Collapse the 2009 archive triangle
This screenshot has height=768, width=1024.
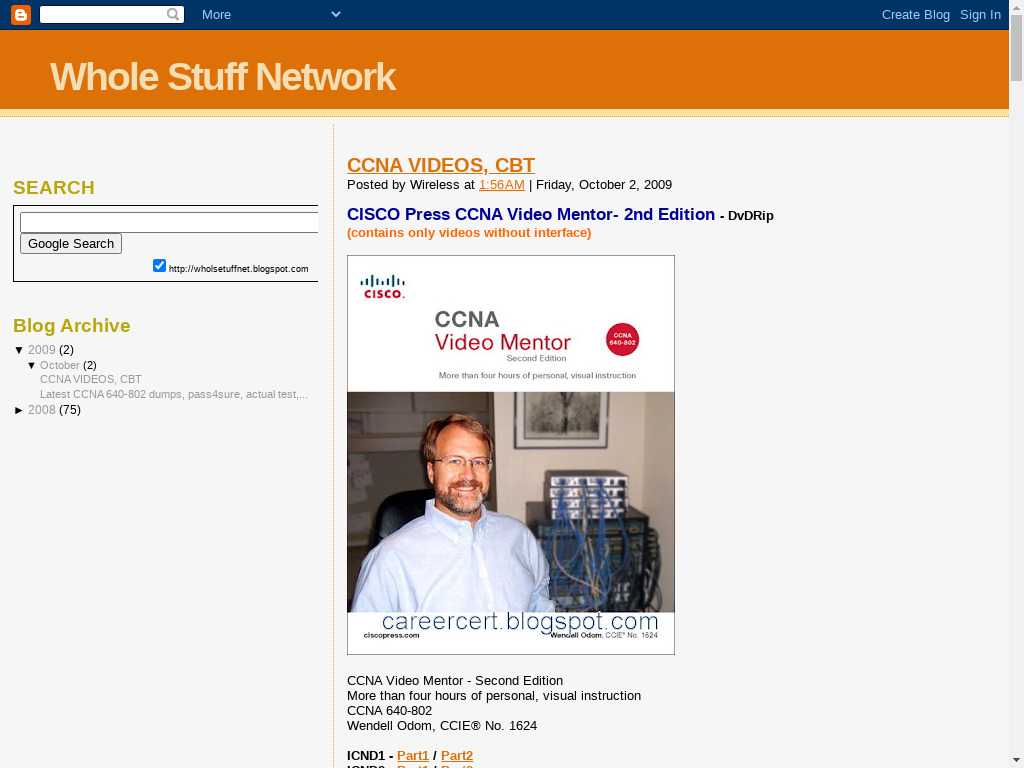click(x=19, y=350)
